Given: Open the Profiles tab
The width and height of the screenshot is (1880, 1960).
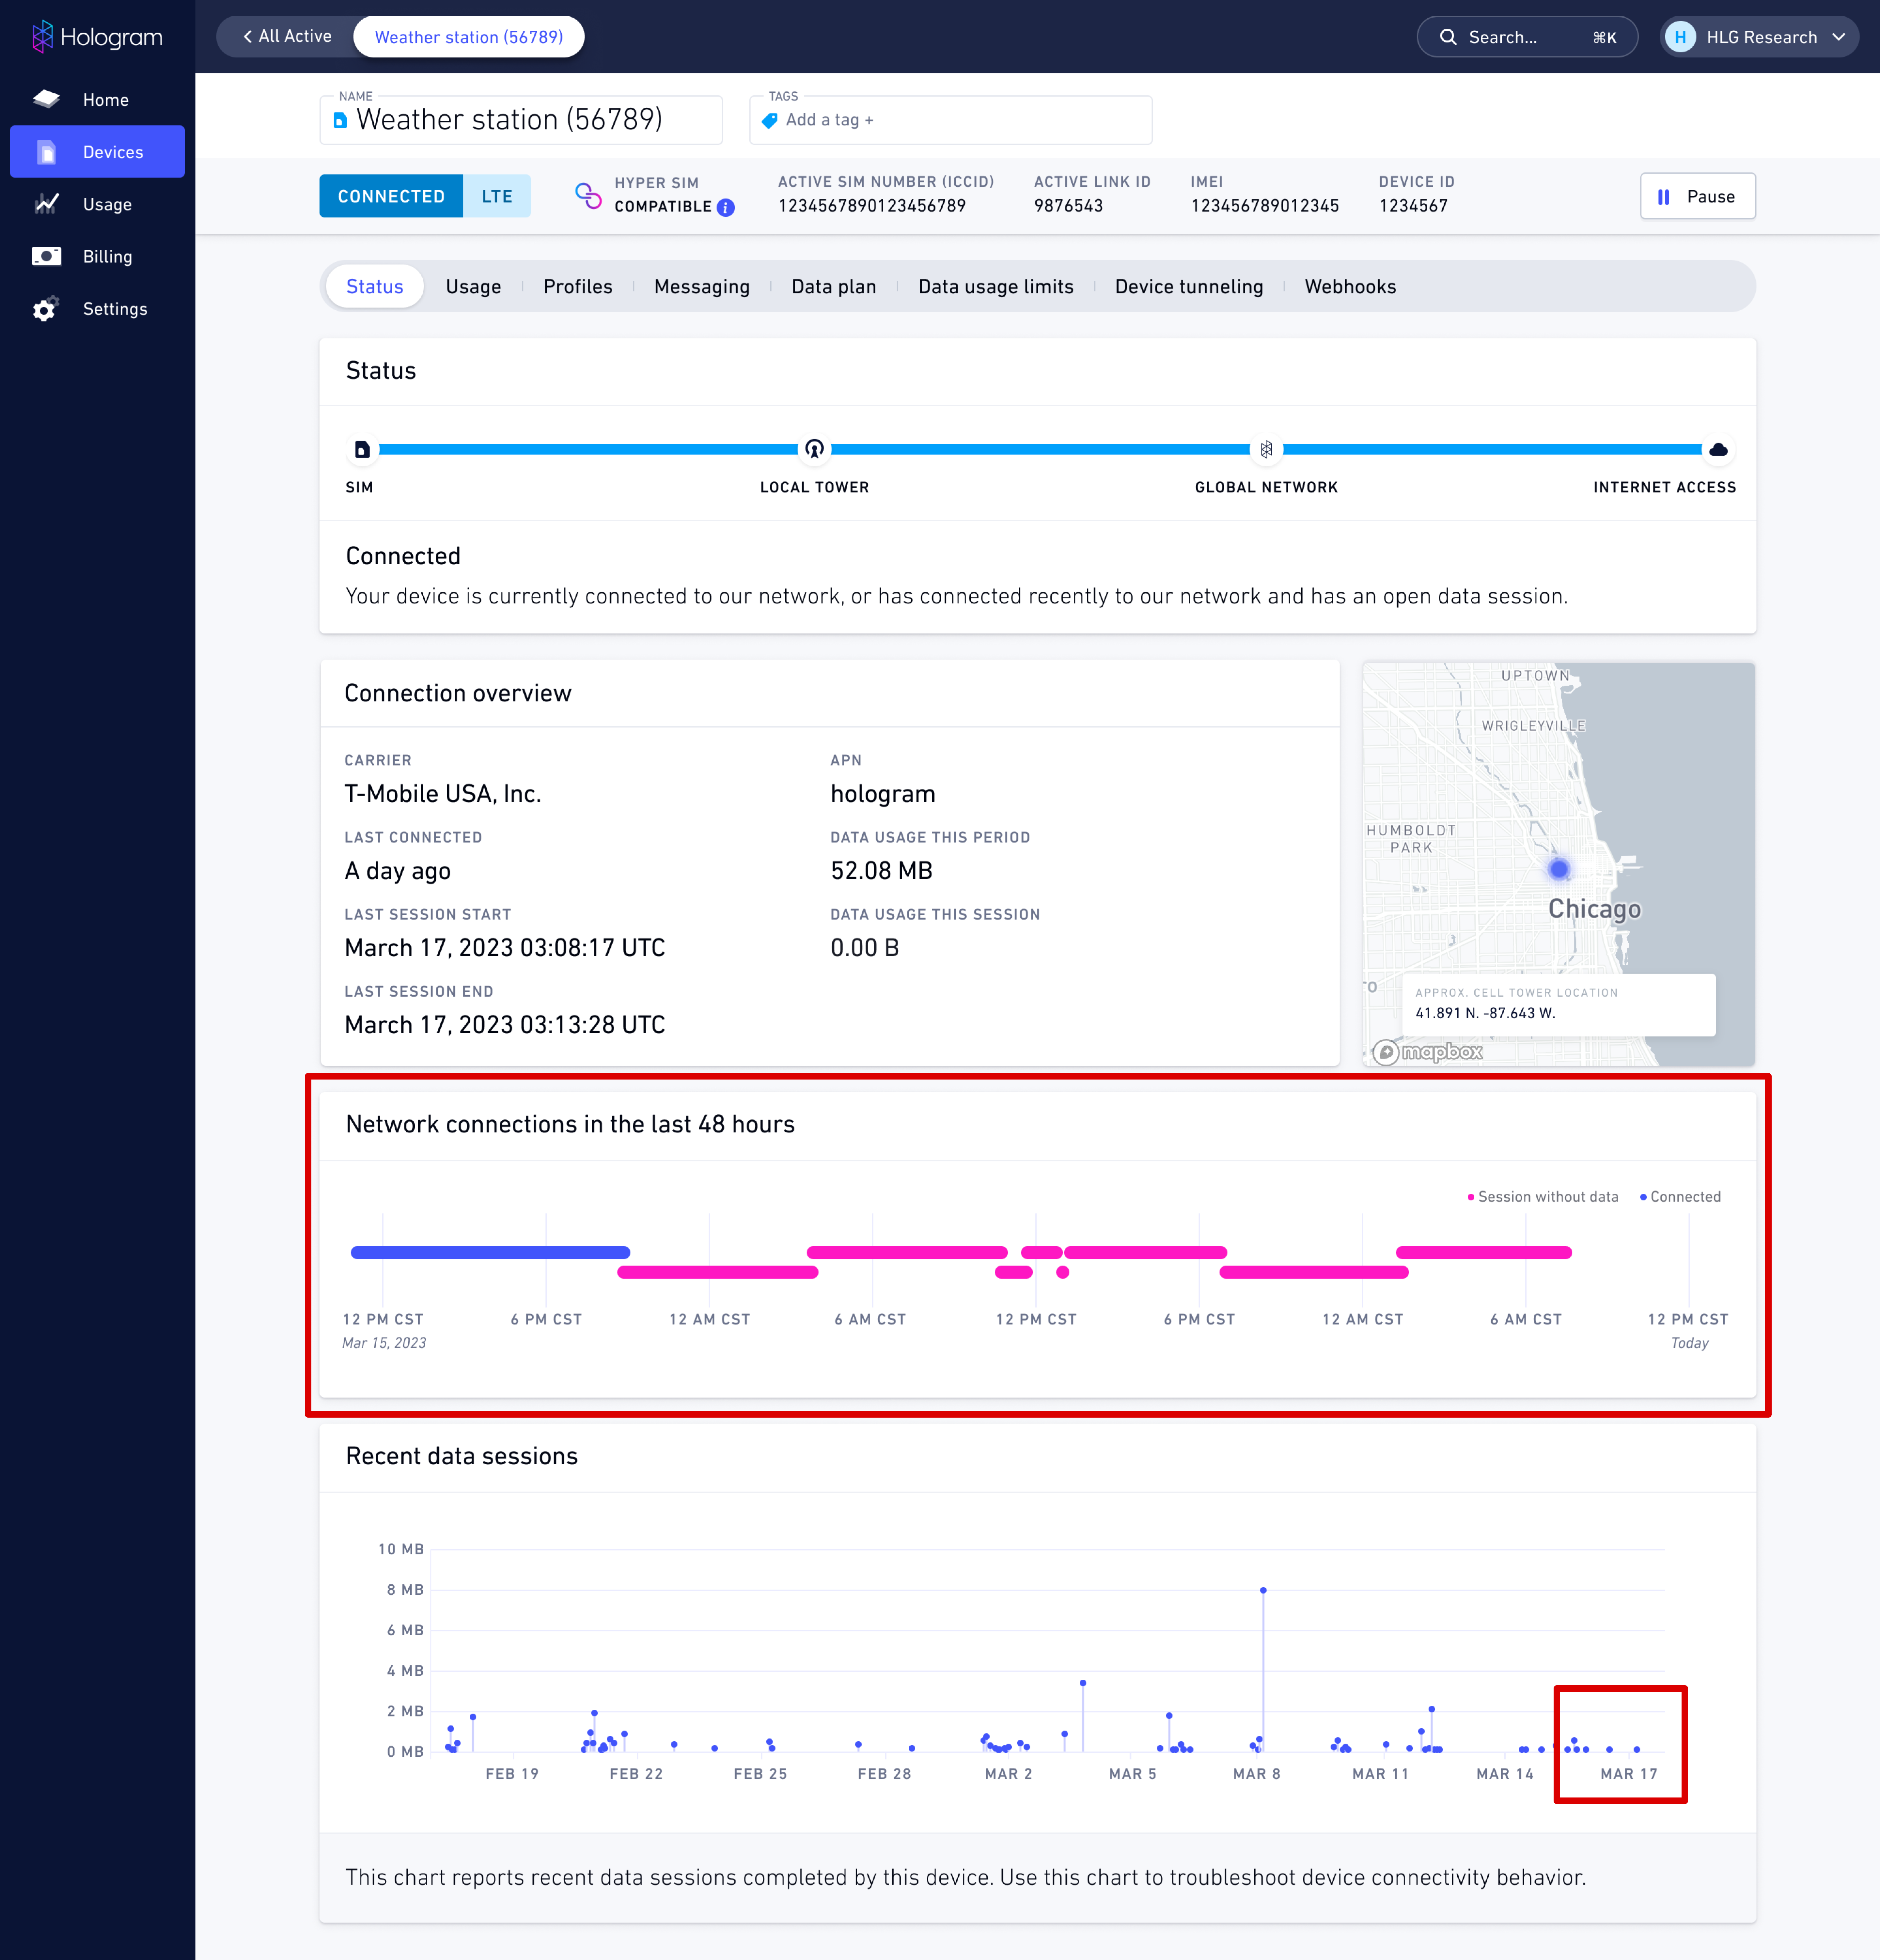Looking at the screenshot, I should [578, 287].
